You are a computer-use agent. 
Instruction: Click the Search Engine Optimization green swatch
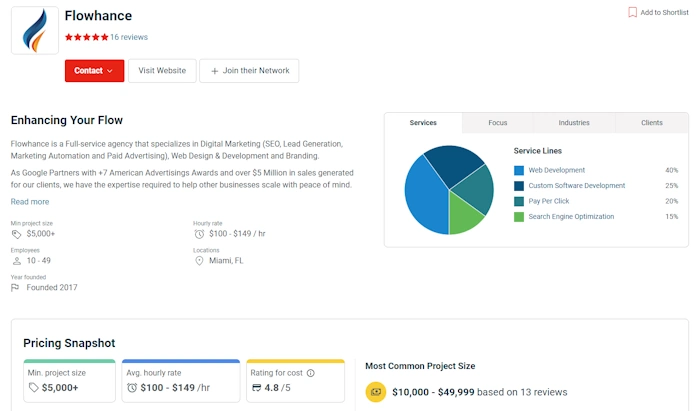[x=519, y=217]
